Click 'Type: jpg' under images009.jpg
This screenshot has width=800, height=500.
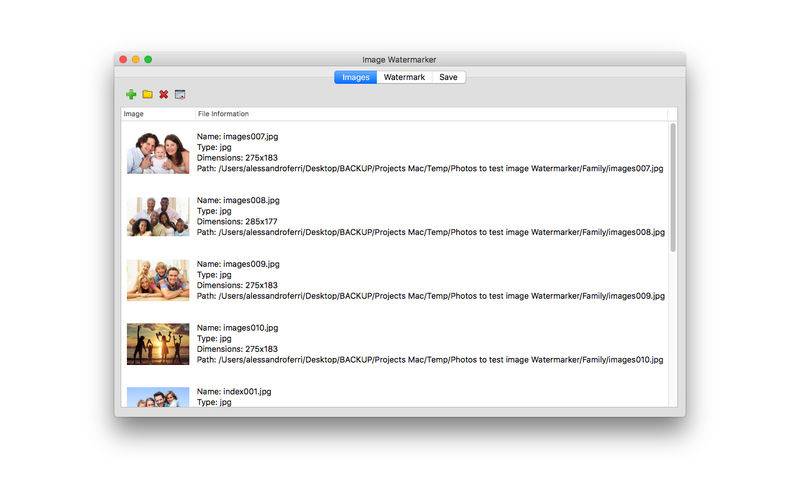(x=214, y=274)
